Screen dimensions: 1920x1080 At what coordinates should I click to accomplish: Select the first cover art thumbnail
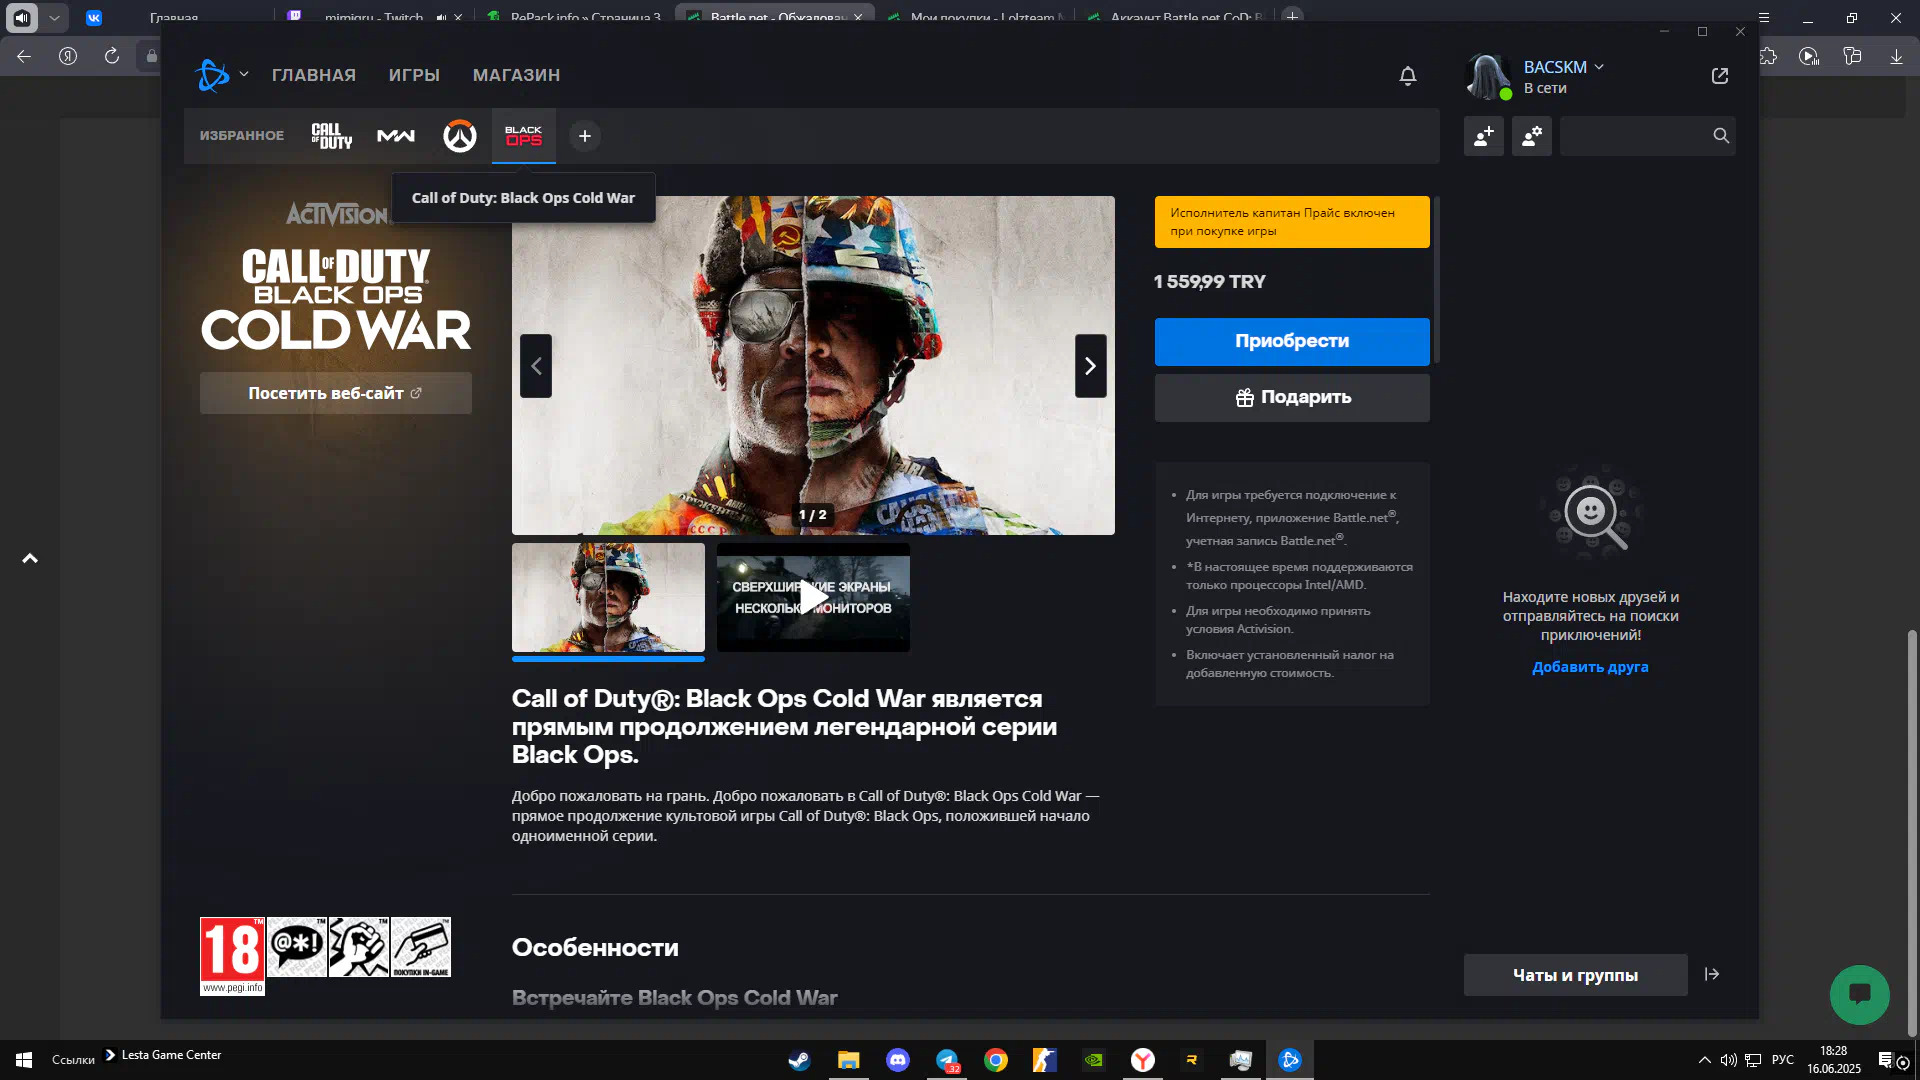(608, 598)
